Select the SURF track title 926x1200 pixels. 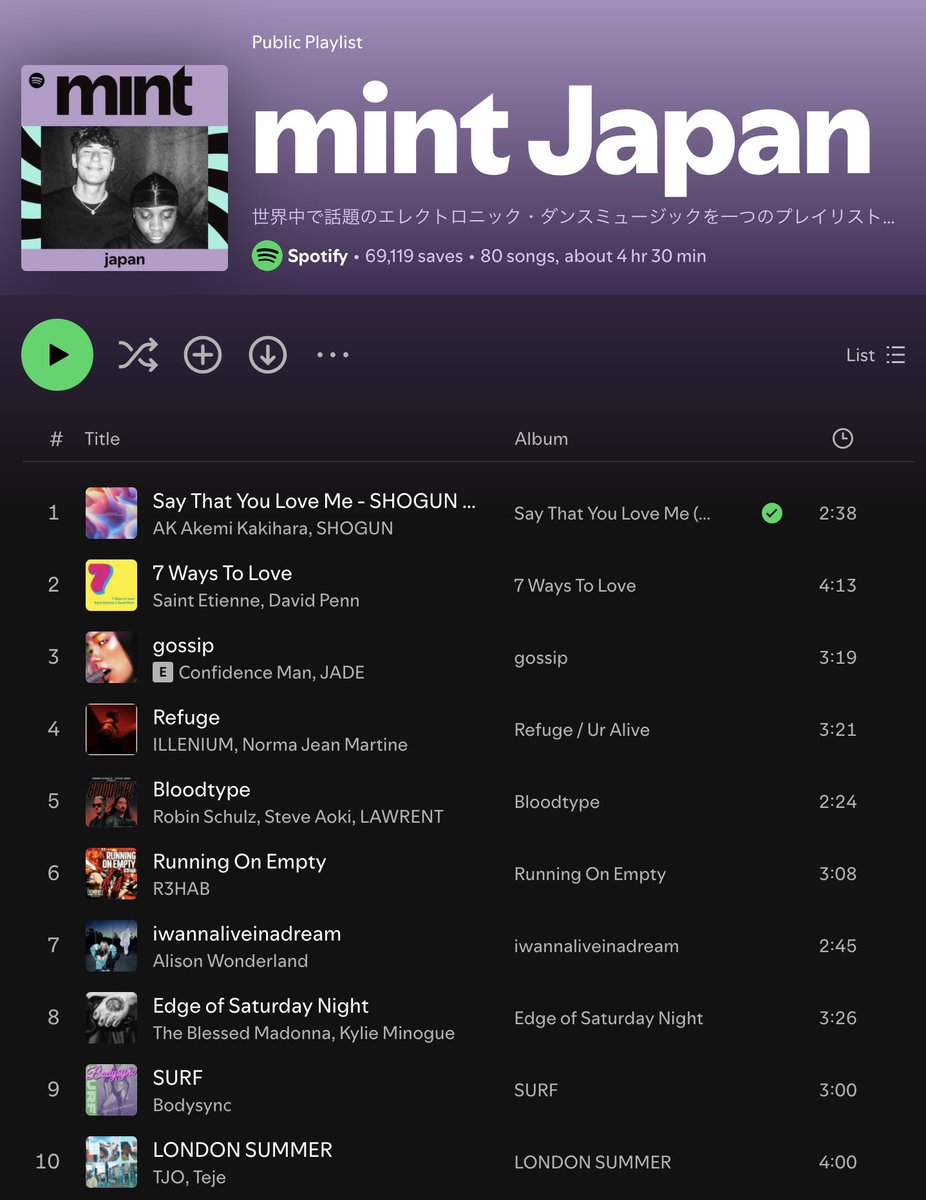178,1077
